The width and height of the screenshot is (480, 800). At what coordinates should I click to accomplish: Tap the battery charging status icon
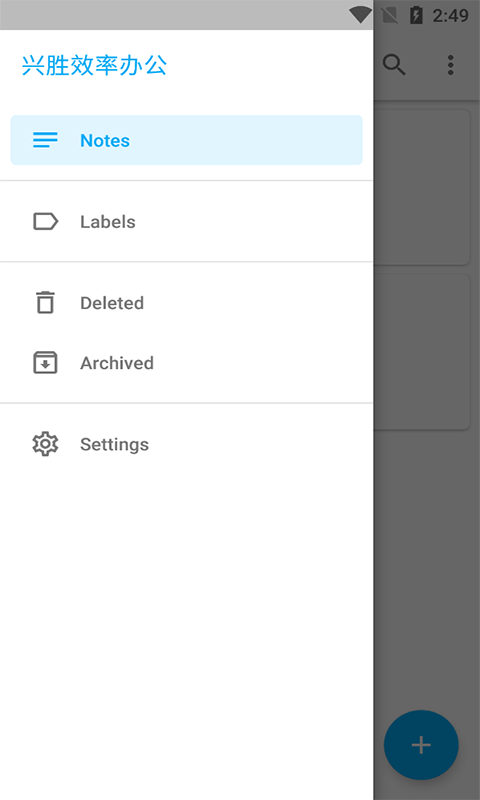point(416,15)
